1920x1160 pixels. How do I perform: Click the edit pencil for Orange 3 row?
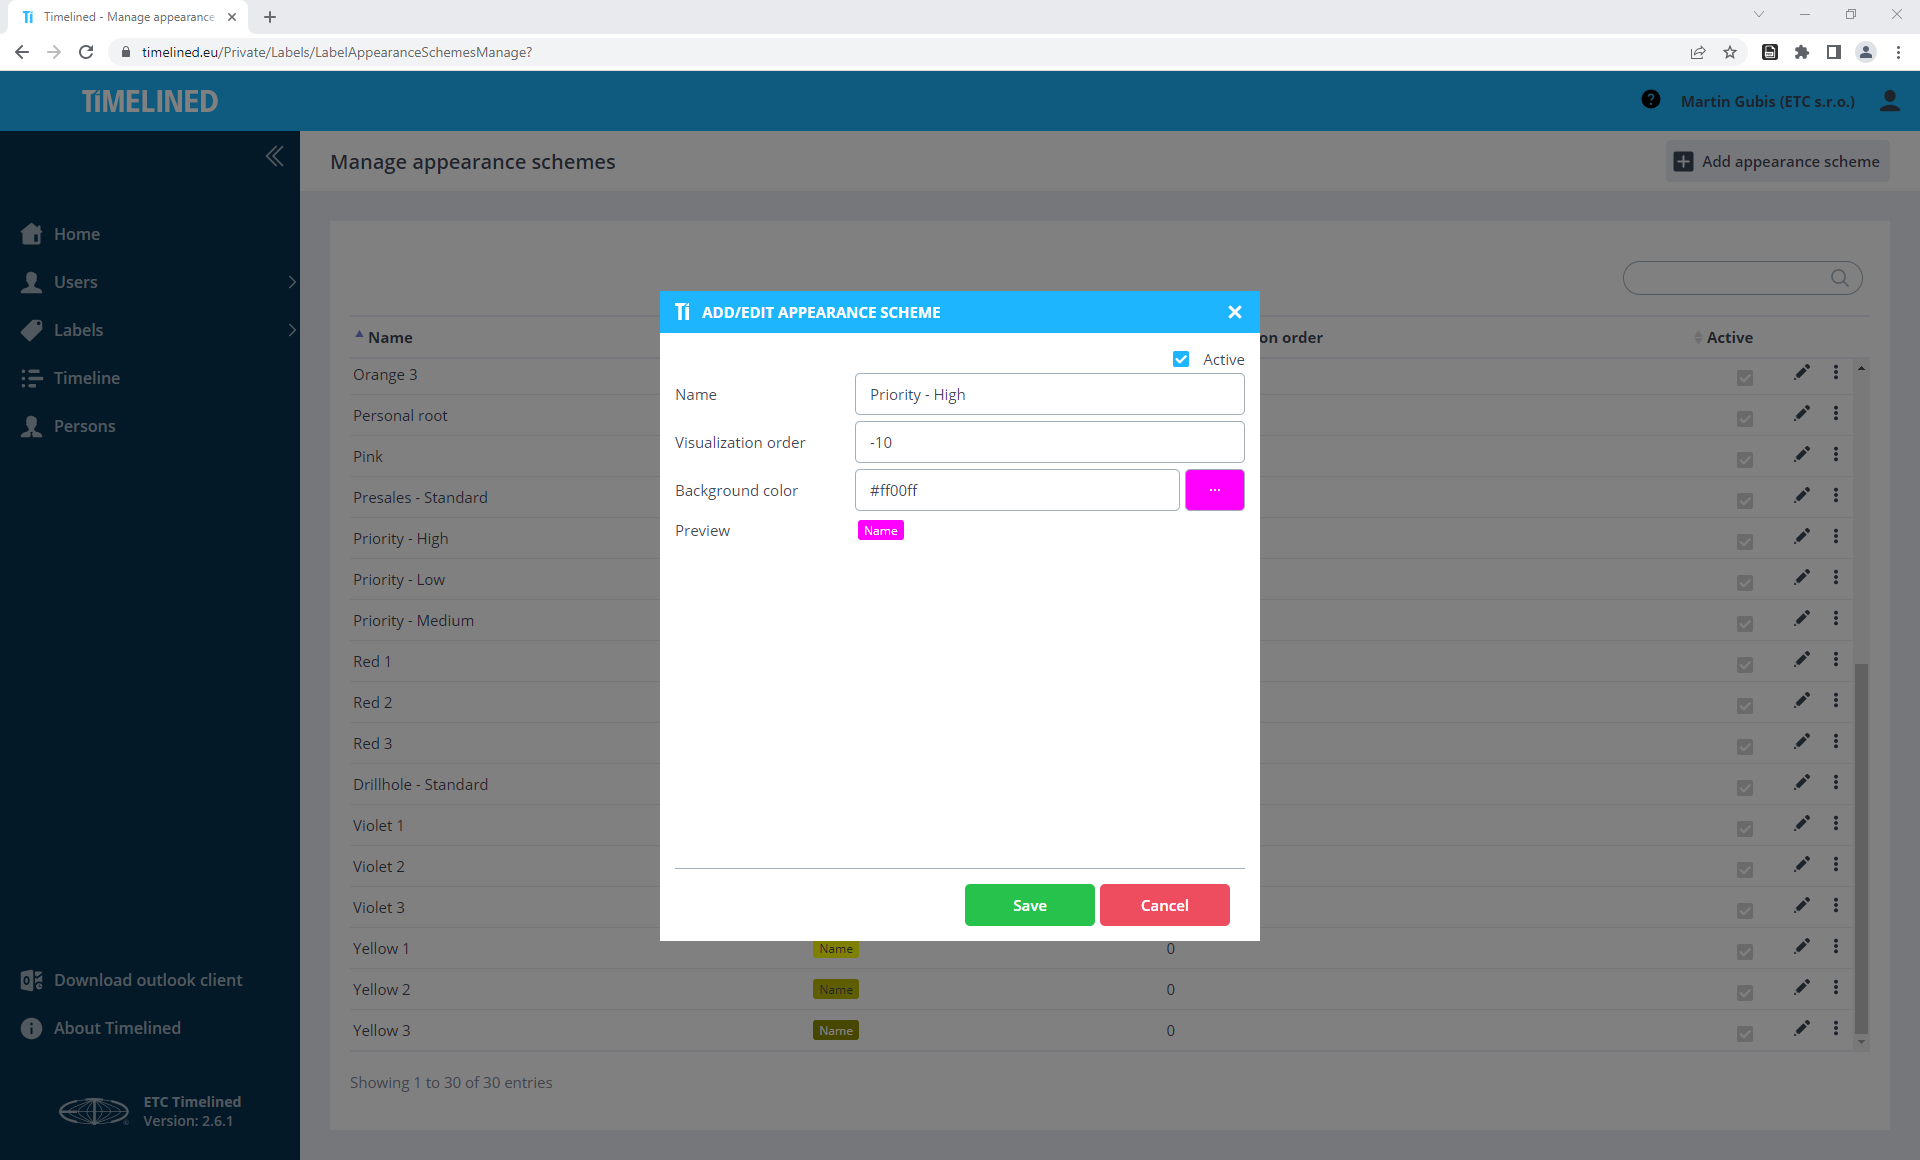pos(1802,373)
